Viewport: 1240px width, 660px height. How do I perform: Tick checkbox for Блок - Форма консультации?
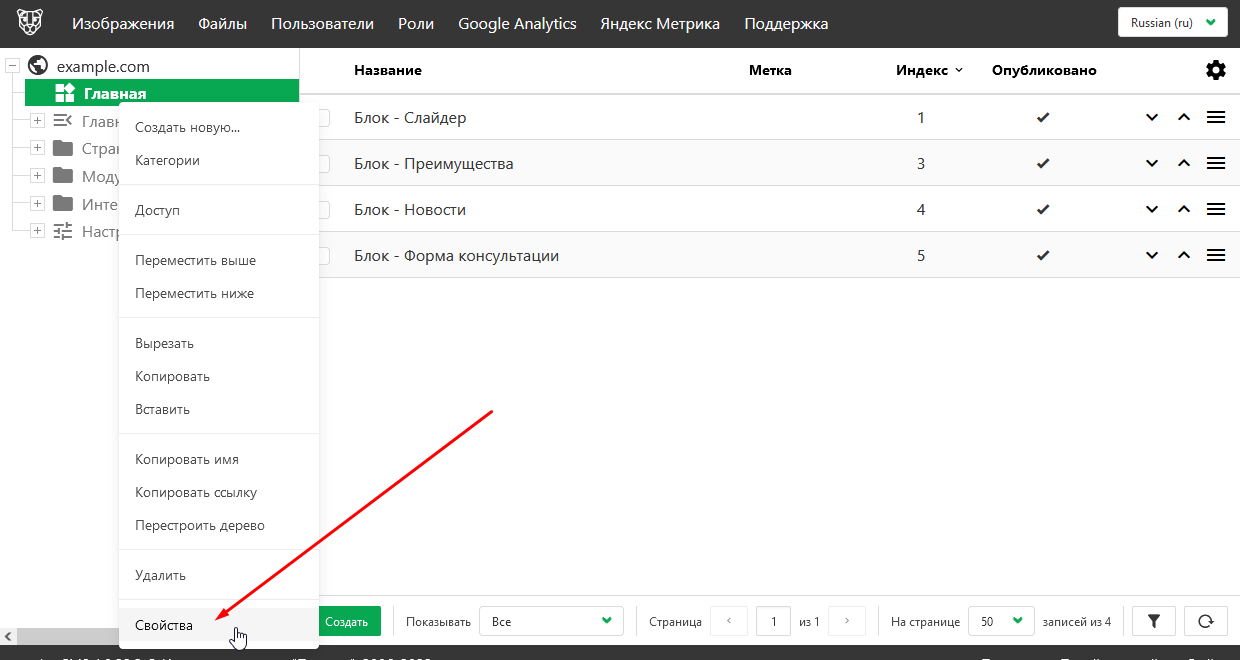(x=324, y=256)
